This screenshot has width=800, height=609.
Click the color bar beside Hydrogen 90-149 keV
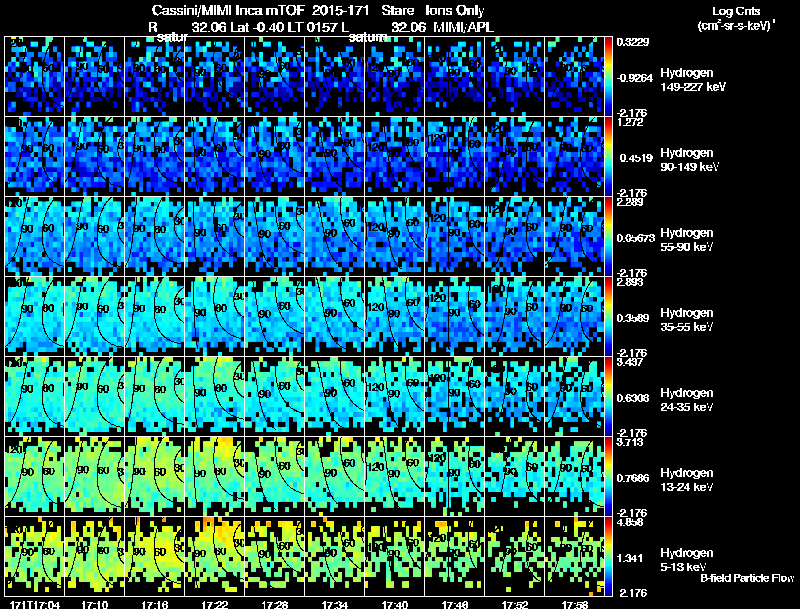tap(608, 157)
